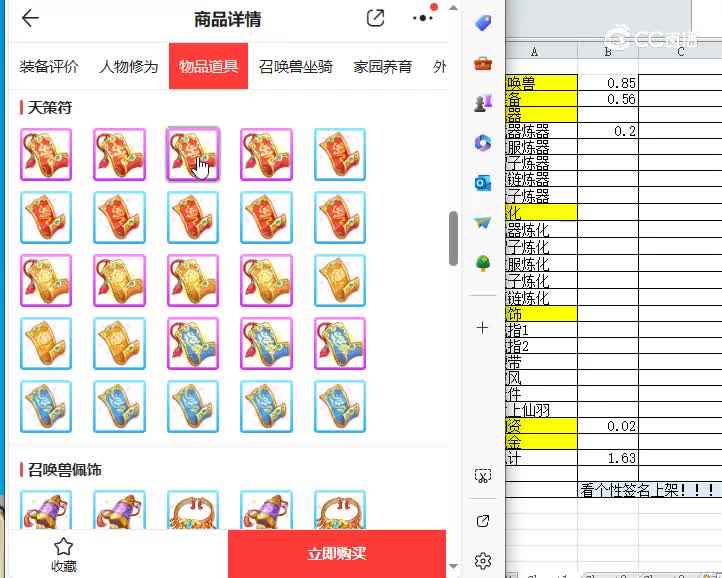Click the first purple-framed blue 天策符 item
The height and width of the screenshot is (578, 722).
tap(193, 344)
